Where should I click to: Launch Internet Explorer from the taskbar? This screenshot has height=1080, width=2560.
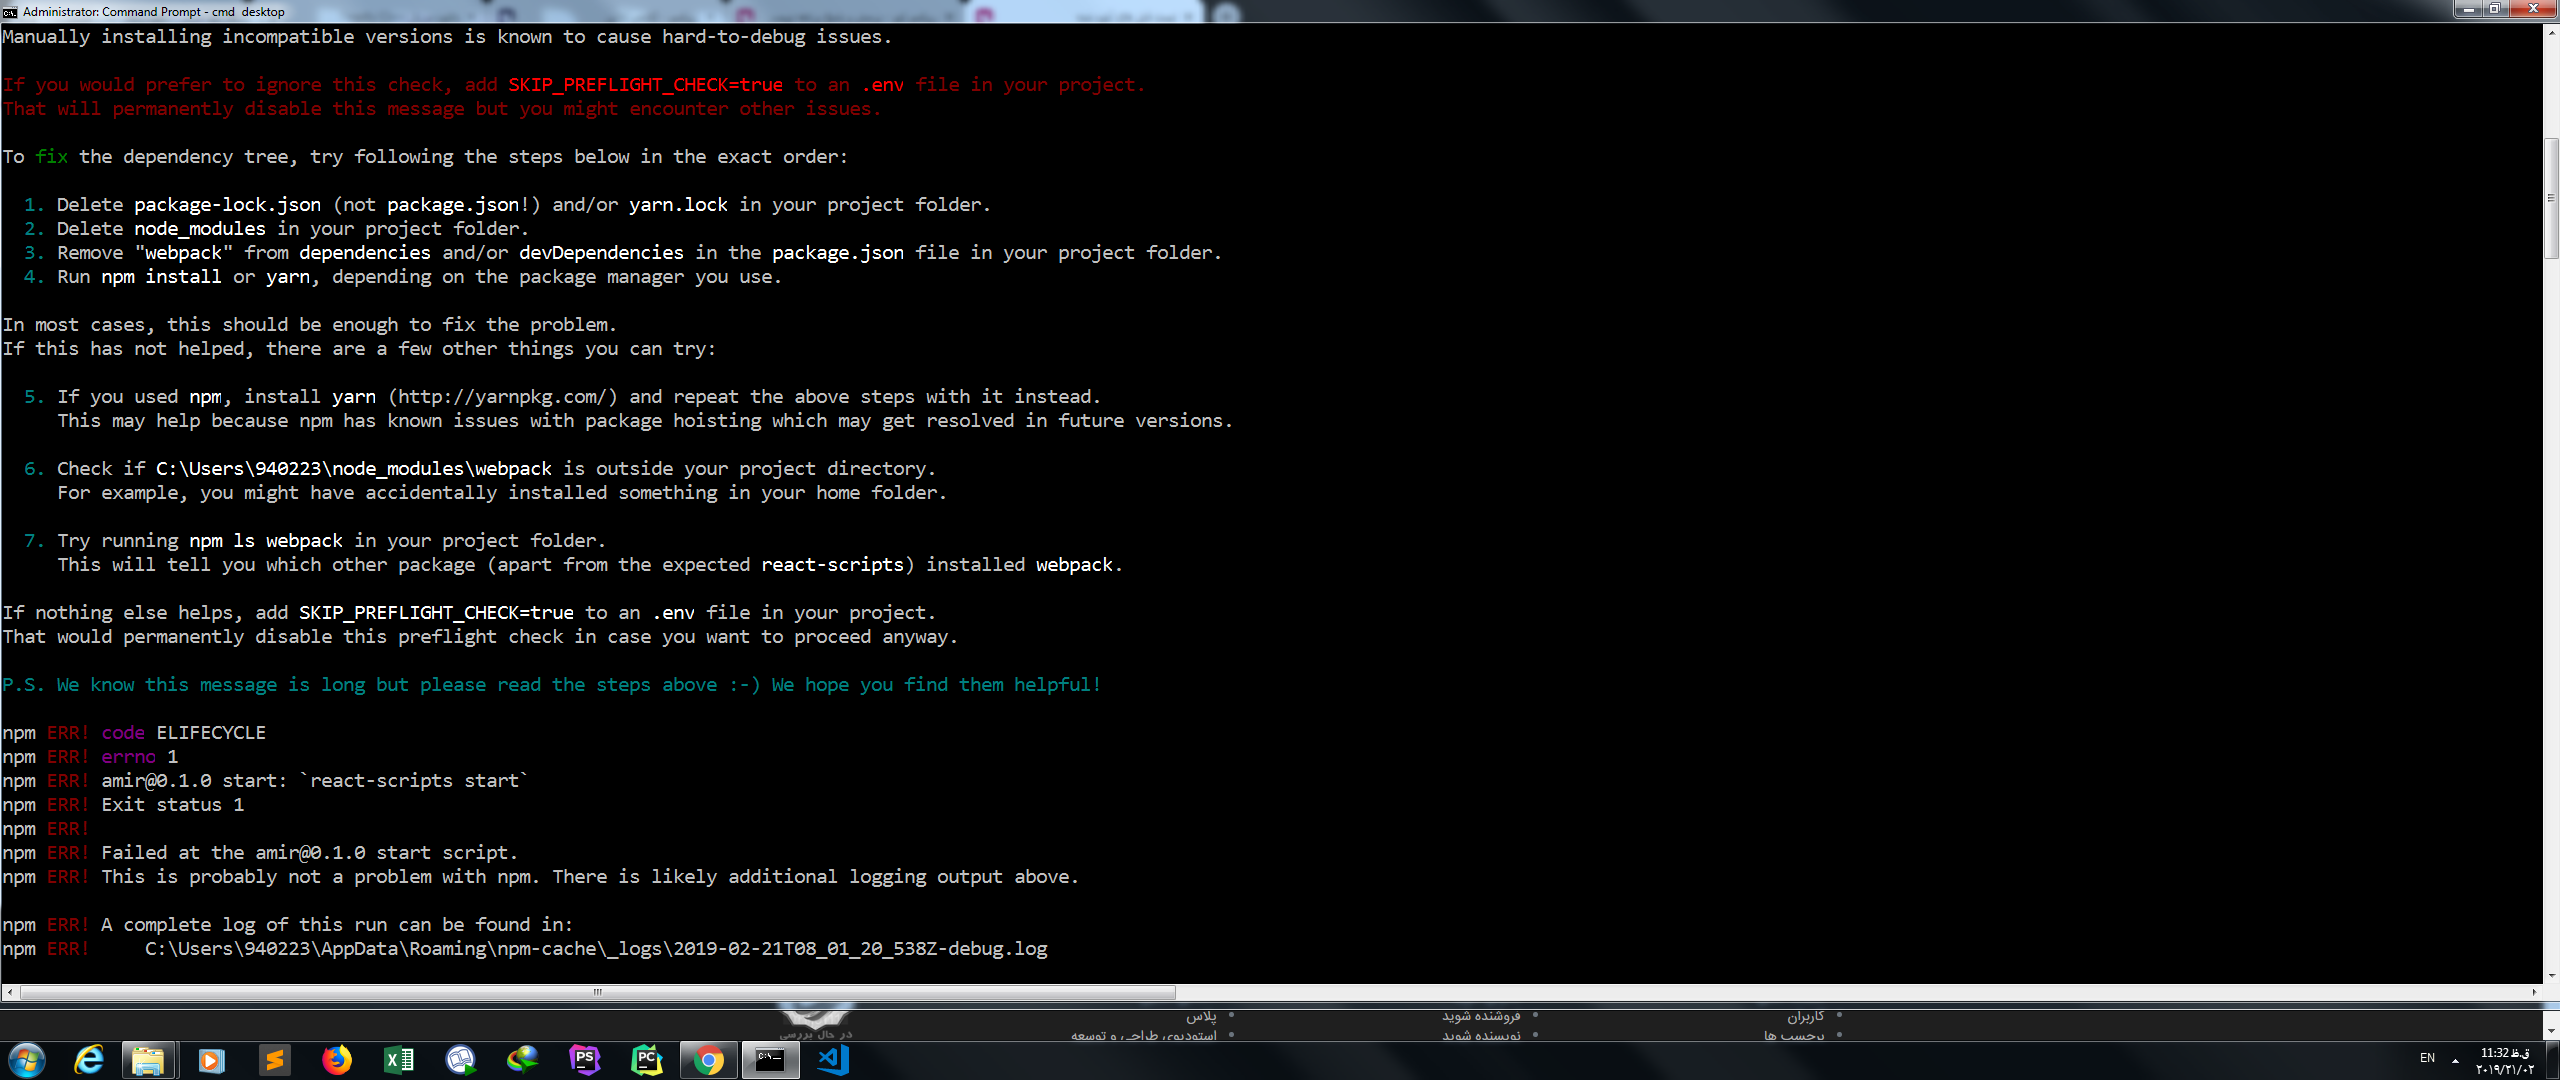[89, 1060]
